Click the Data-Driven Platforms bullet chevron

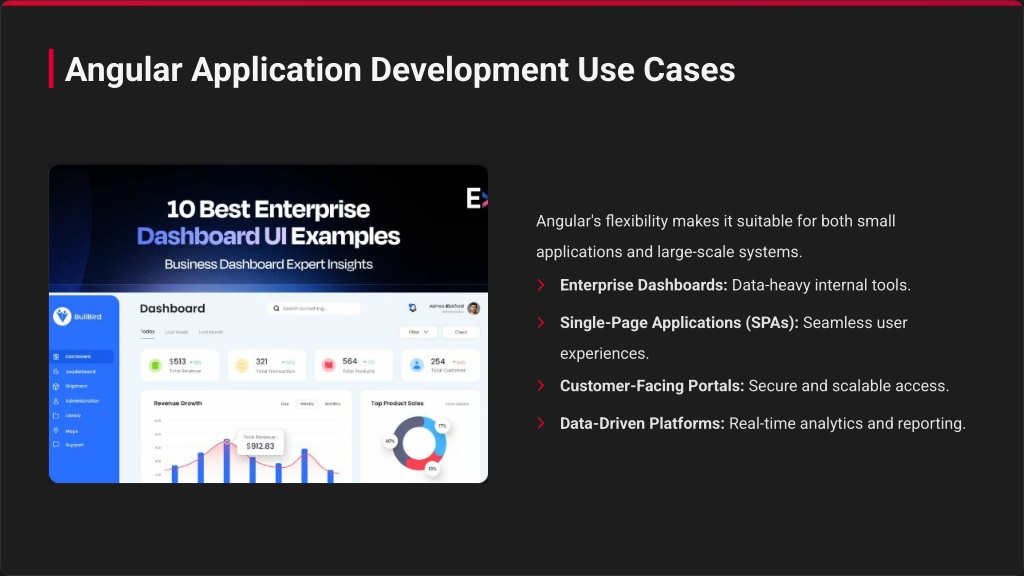[541, 423]
